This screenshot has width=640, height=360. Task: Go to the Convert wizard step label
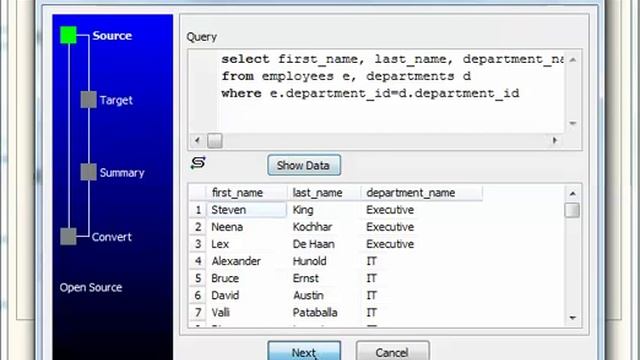pyautogui.click(x=111, y=237)
